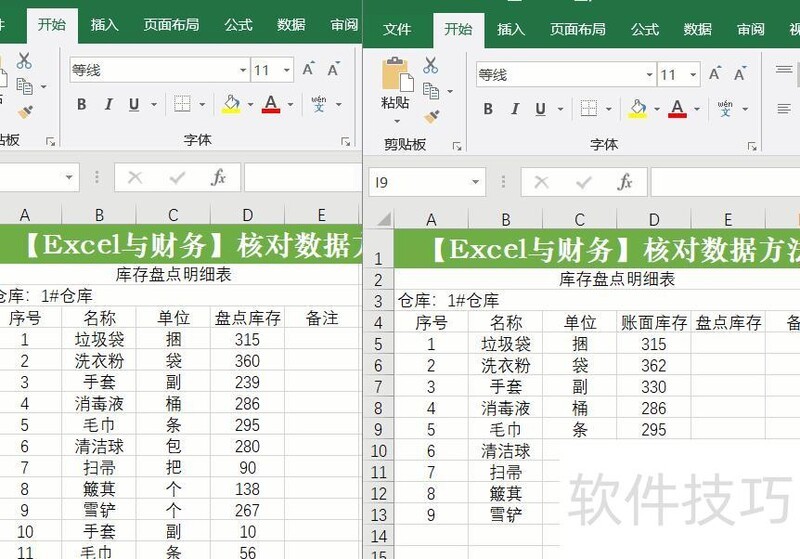Click red font color button in right window
This screenshot has width=800, height=559.
coord(677,109)
